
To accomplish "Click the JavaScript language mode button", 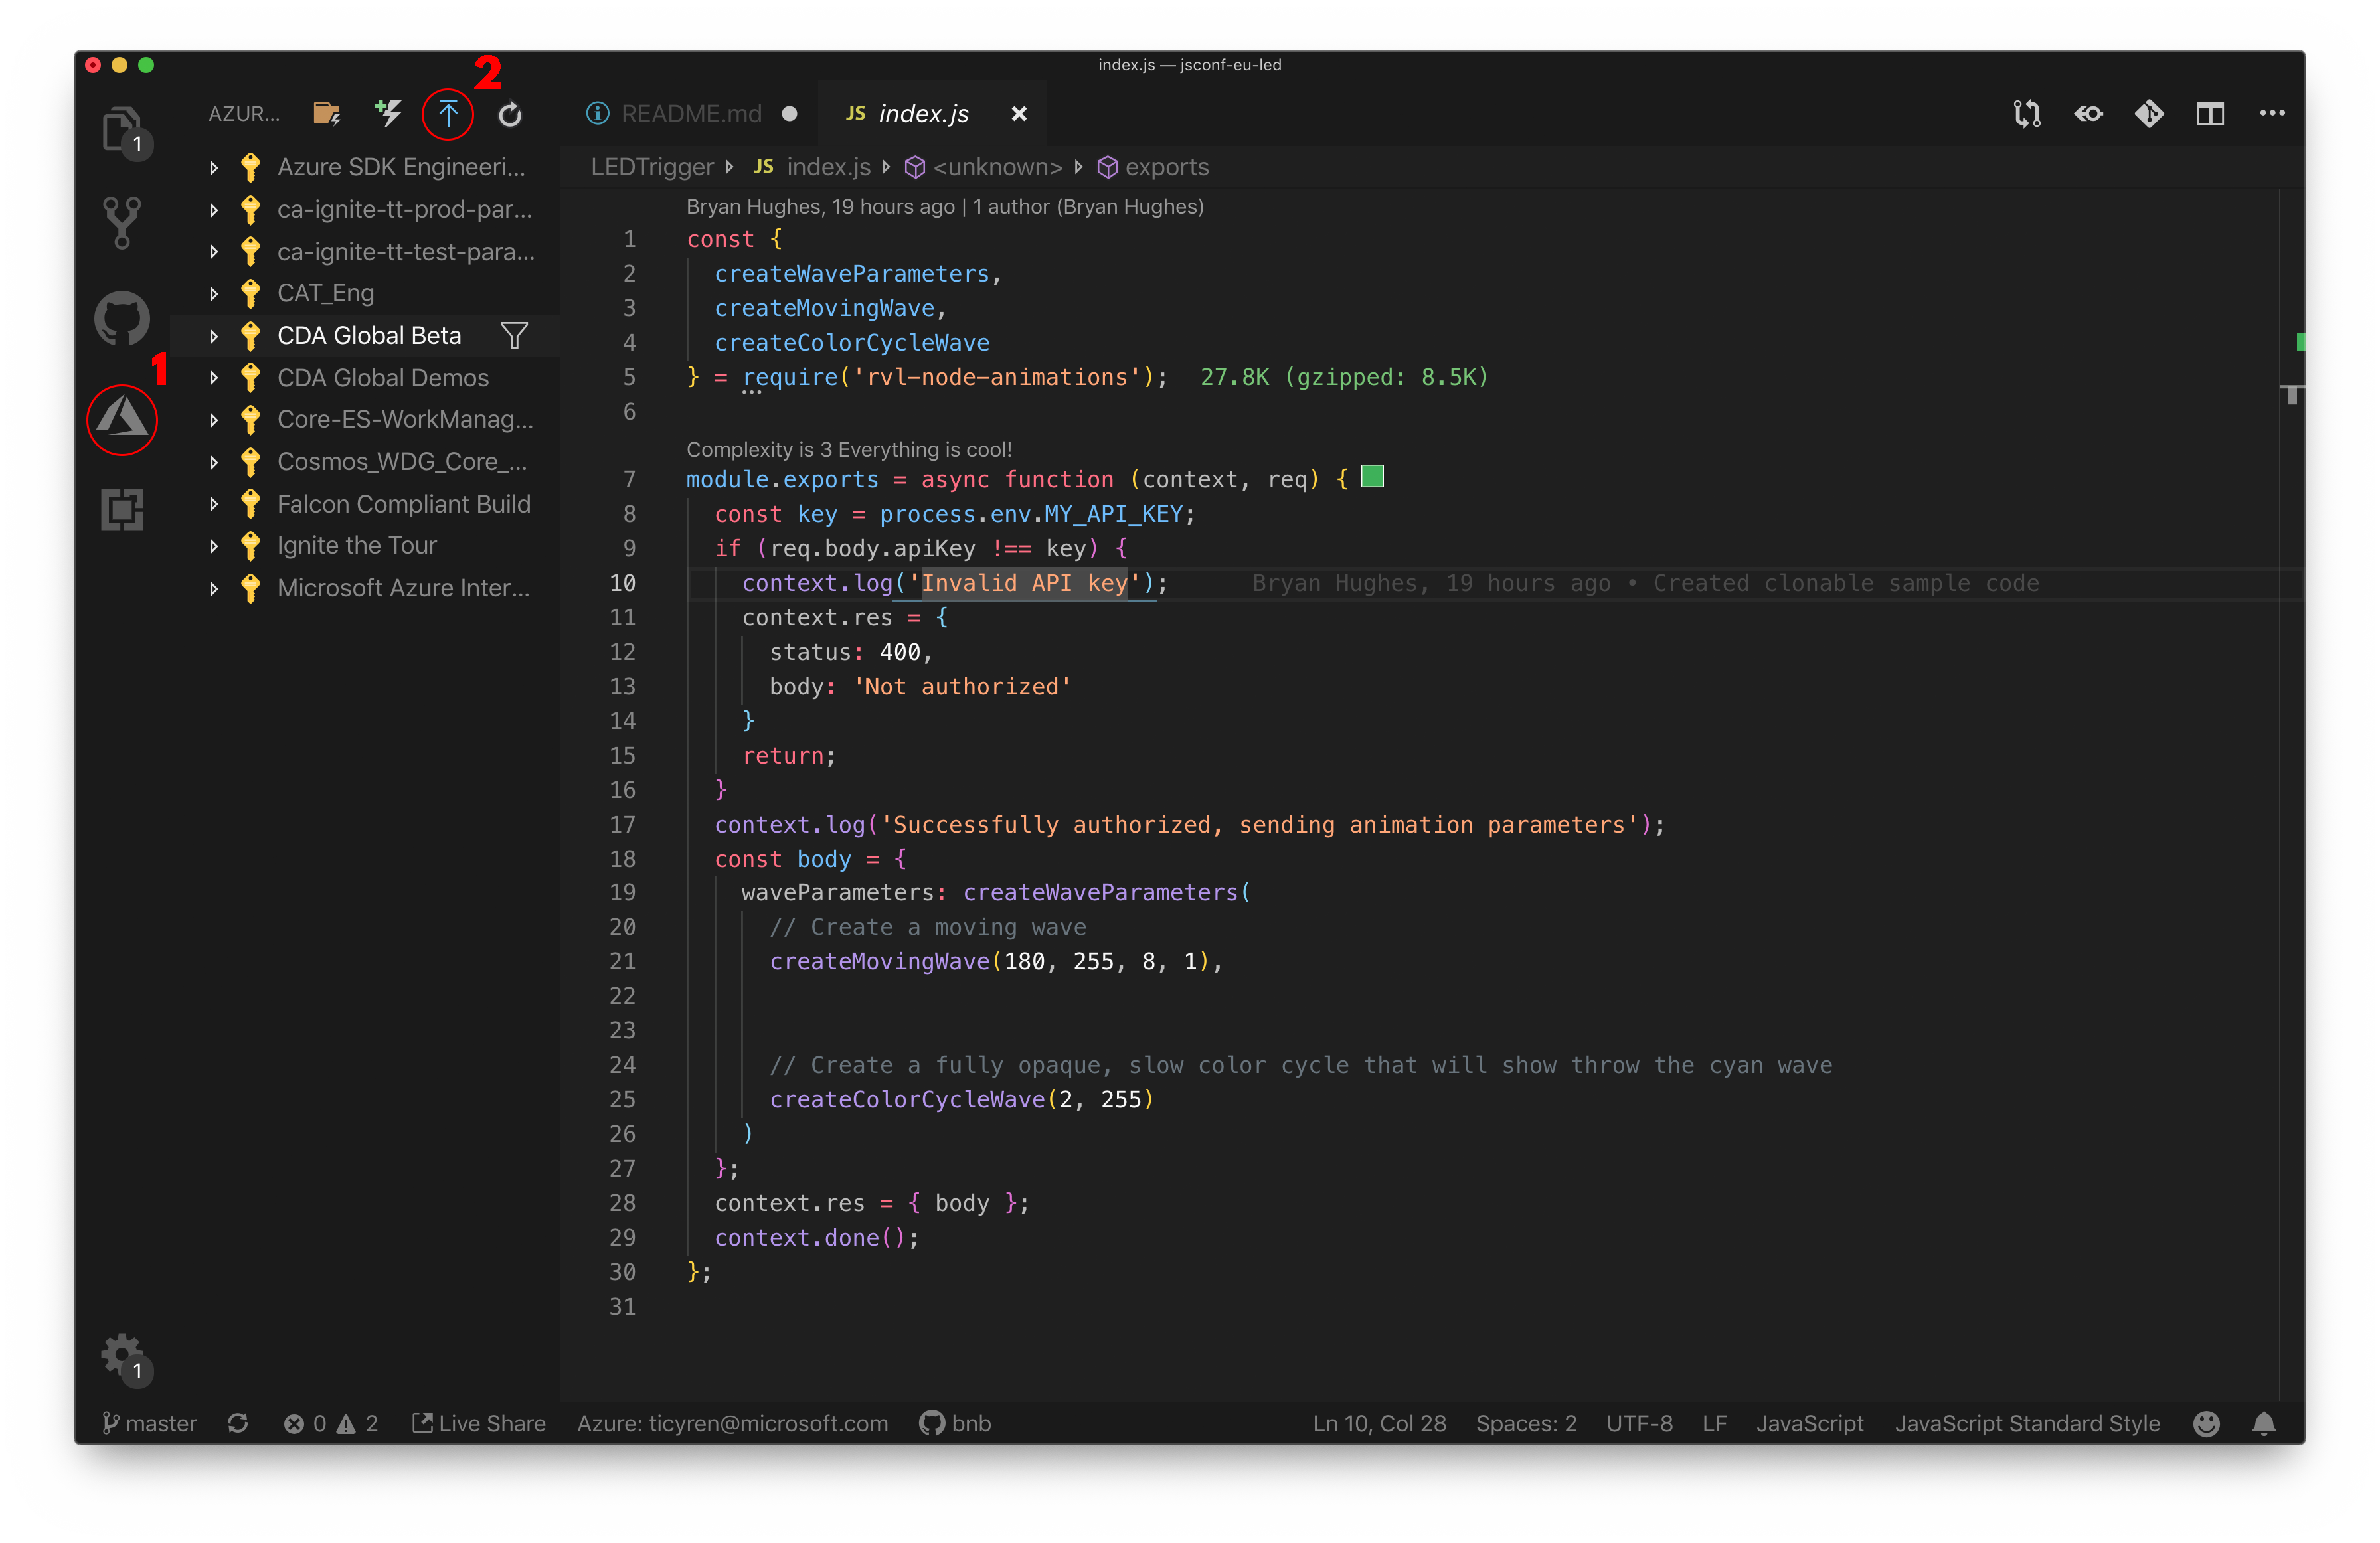I will click(x=1809, y=1423).
